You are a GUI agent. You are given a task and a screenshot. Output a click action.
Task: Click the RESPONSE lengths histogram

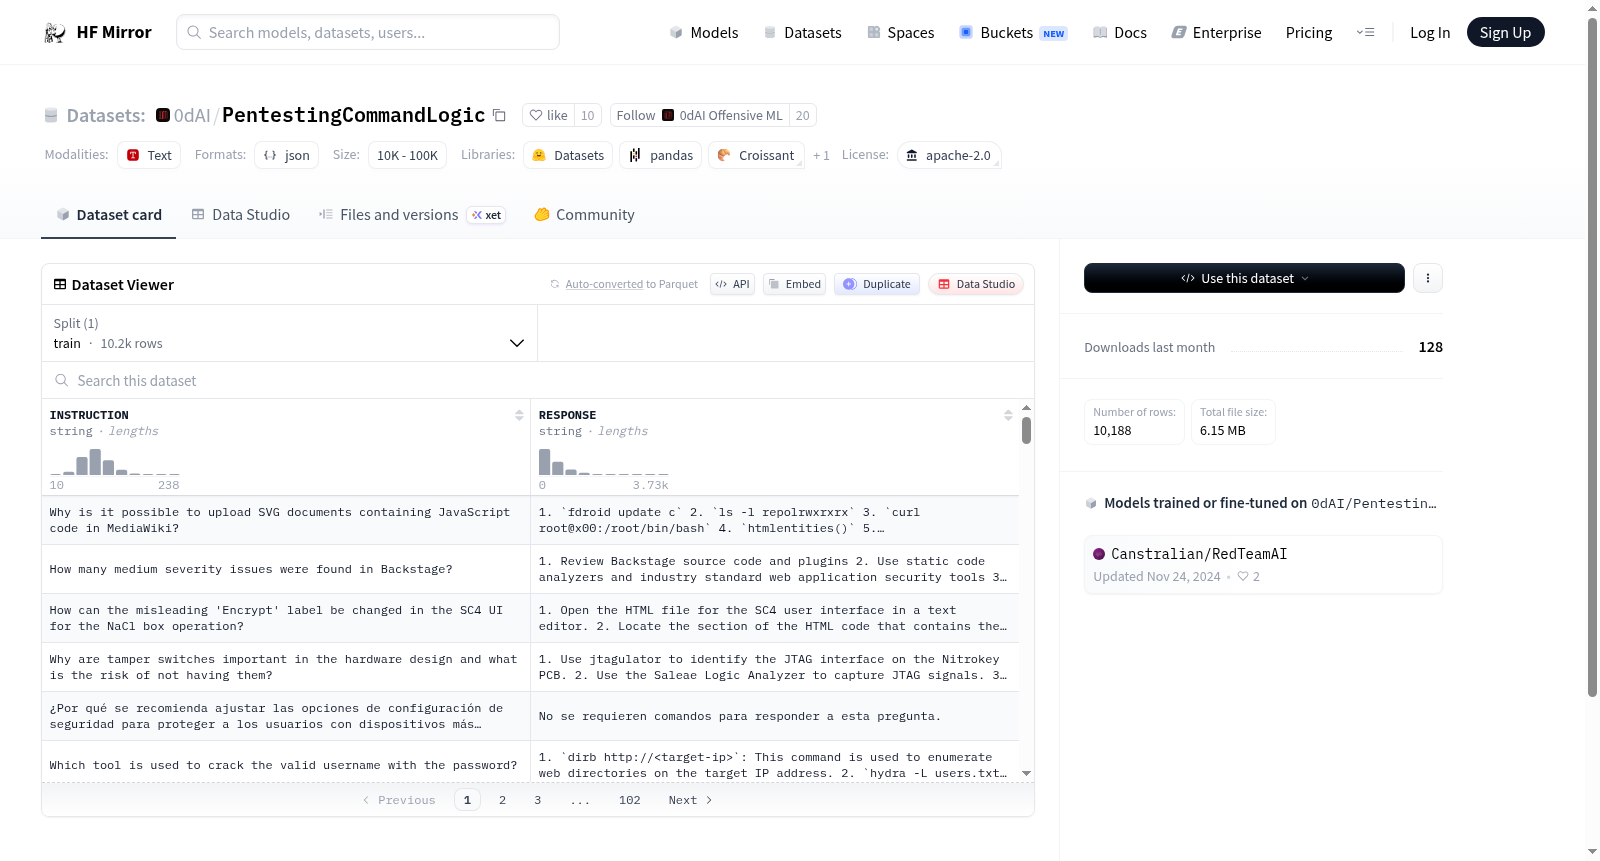604,462
